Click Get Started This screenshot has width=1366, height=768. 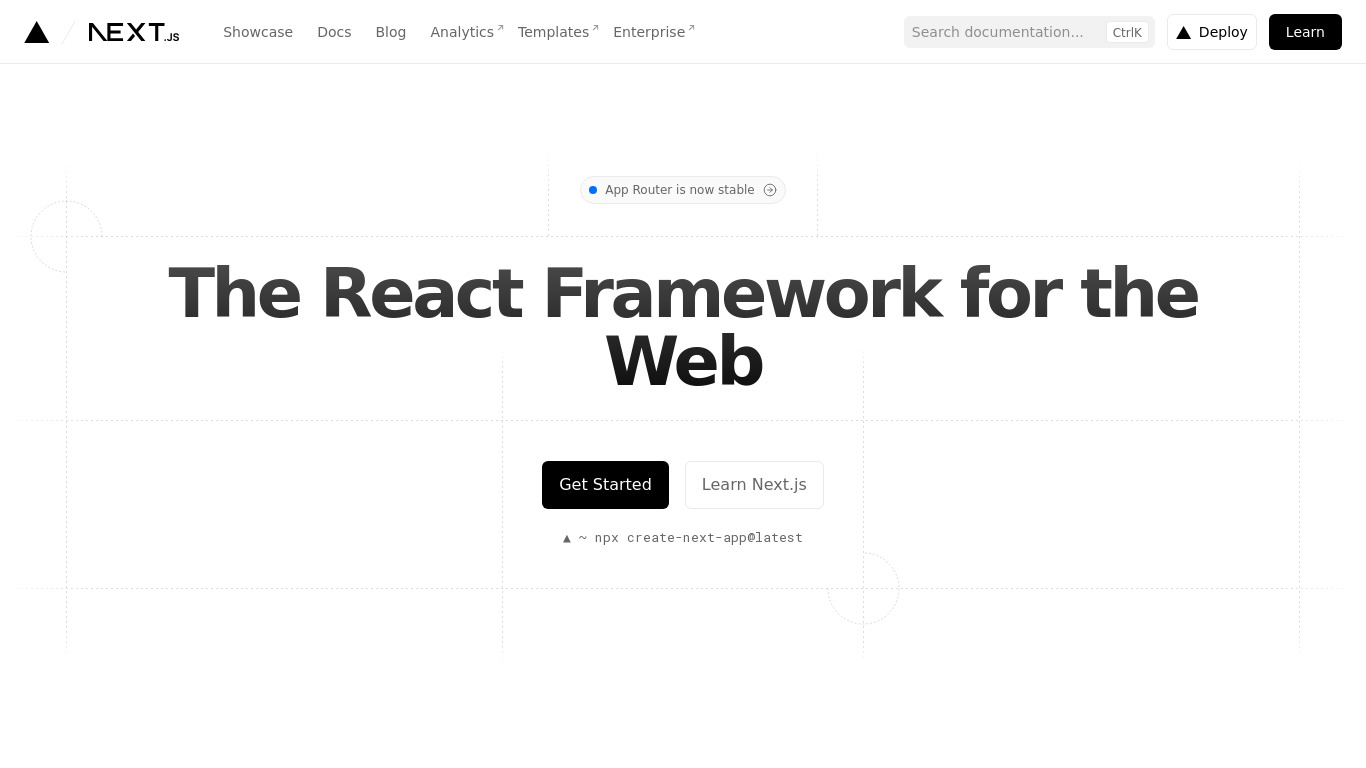(605, 485)
